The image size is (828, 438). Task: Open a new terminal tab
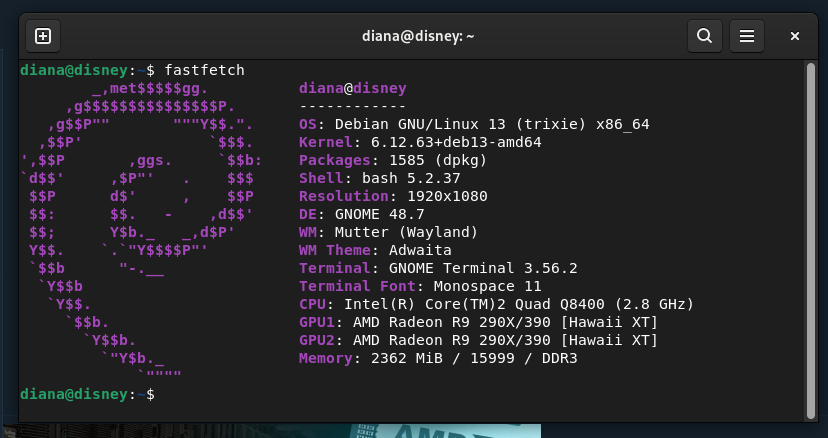click(43, 36)
